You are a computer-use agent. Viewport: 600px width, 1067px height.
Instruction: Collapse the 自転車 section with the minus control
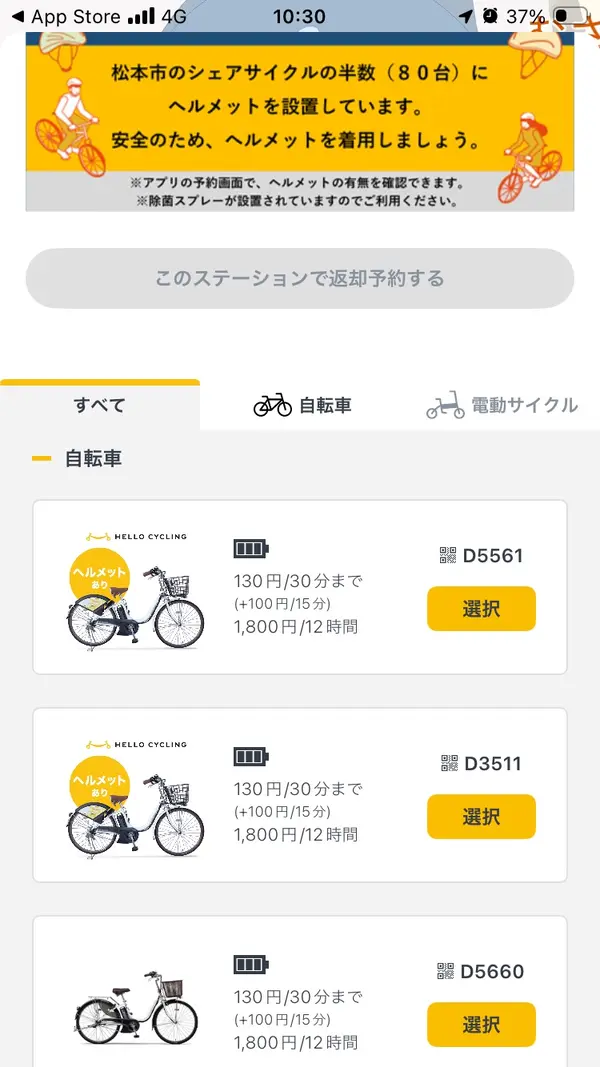(39, 458)
